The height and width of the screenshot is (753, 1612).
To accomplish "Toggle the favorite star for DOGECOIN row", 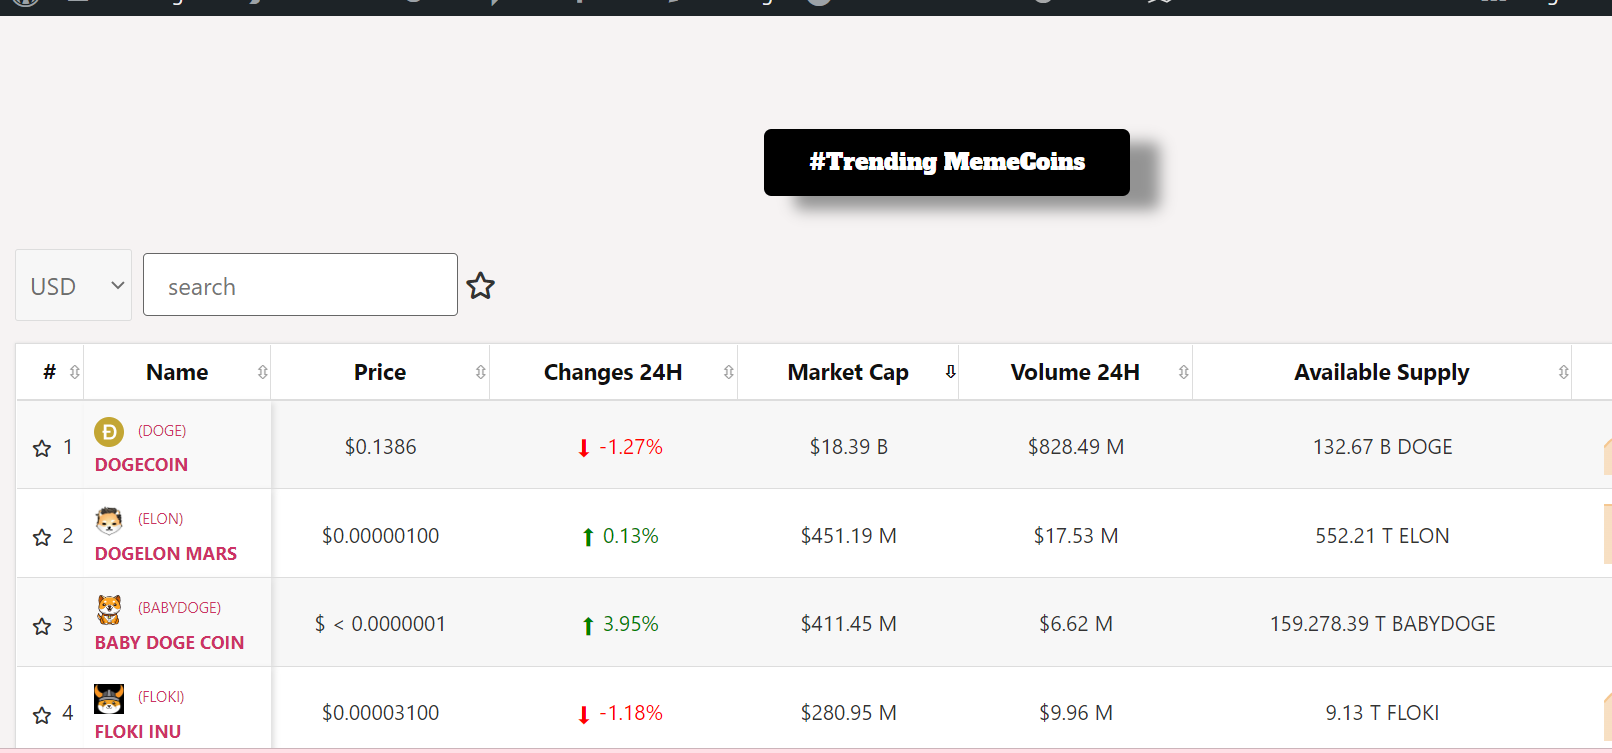I will coord(41,447).
